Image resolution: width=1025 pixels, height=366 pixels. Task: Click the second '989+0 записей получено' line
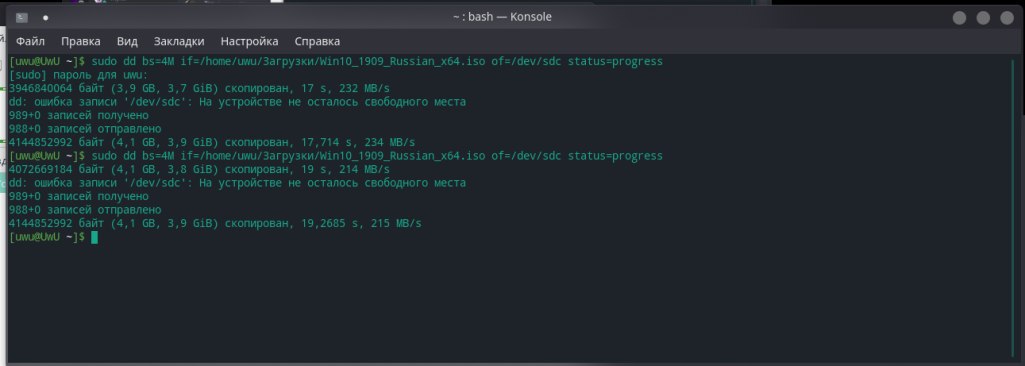78,197
